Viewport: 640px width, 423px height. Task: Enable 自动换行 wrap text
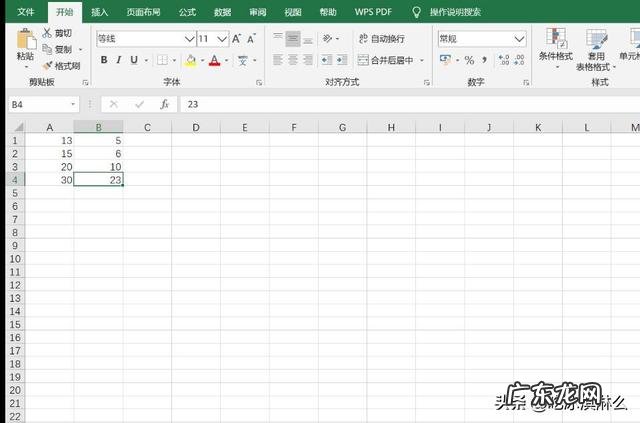(382, 39)
